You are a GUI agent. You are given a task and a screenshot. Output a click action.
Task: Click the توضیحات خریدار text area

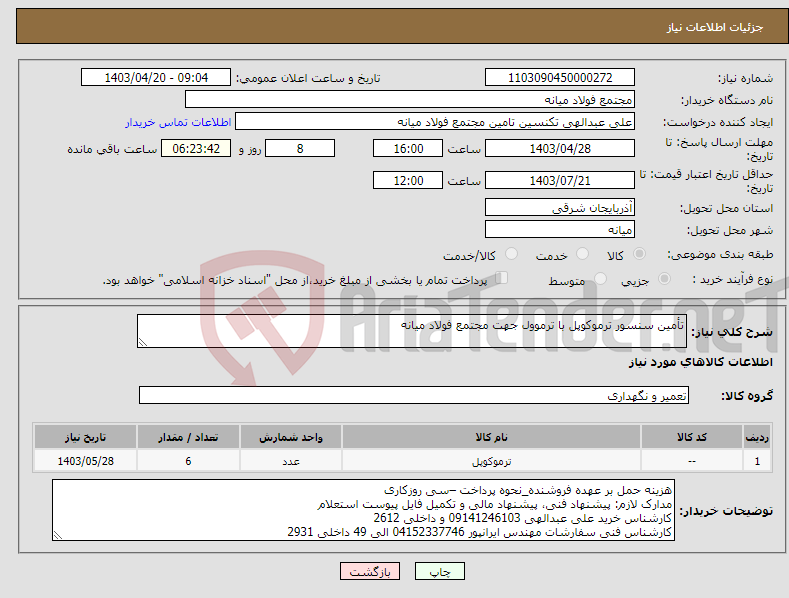coord(363,510)
